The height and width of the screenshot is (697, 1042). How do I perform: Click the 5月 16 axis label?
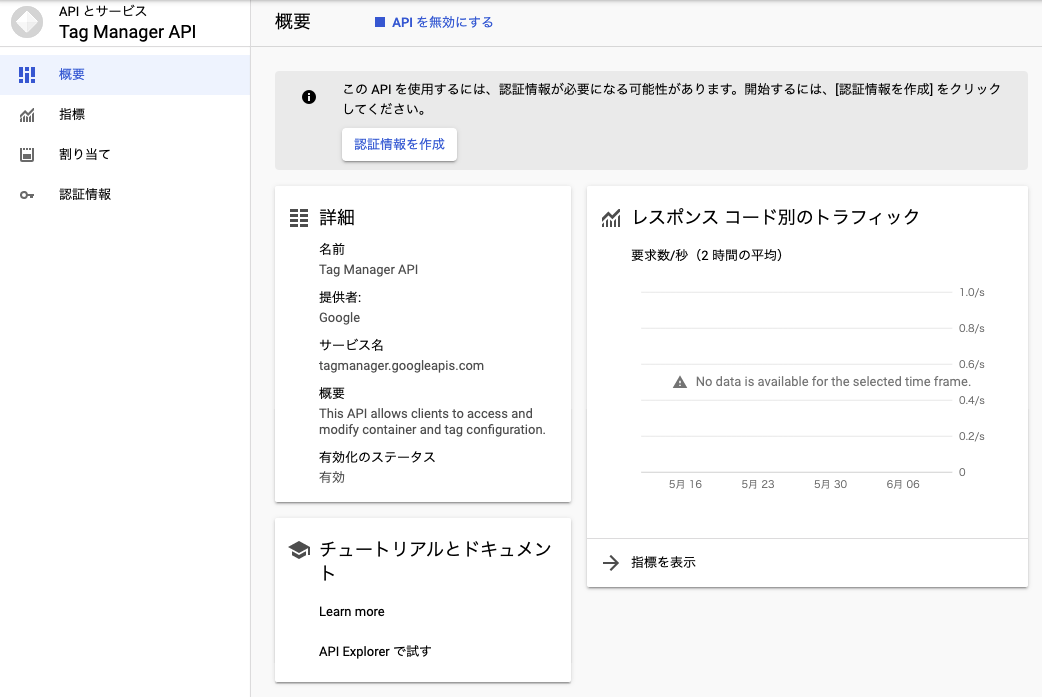pyautogui.click(x=685, y=484)
